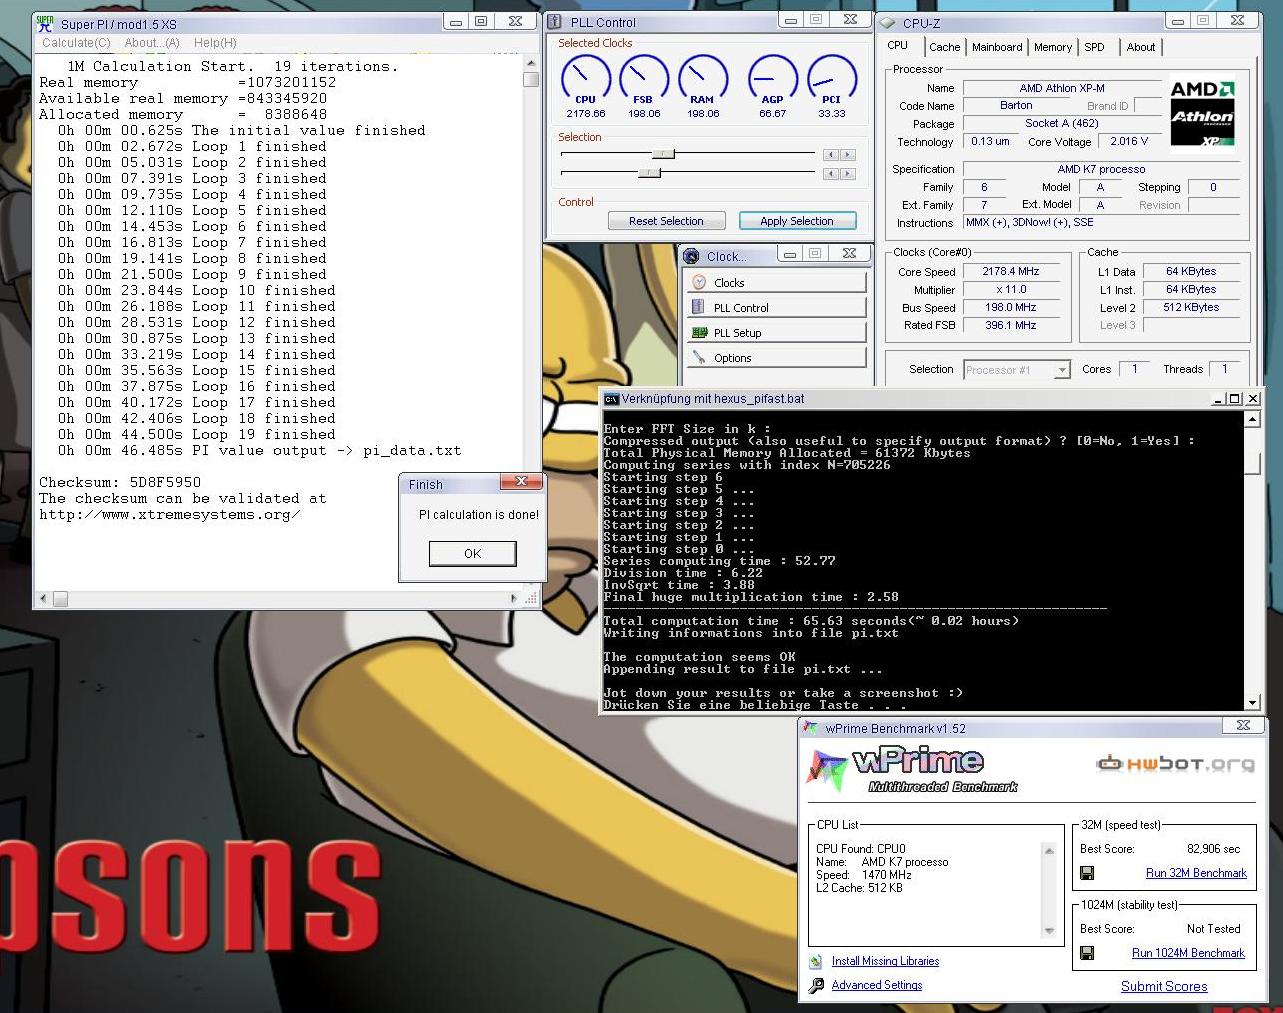1283x1013 pixels.
Task: Click the Install Missing Libraries link
Action: [x=885, y=961]
